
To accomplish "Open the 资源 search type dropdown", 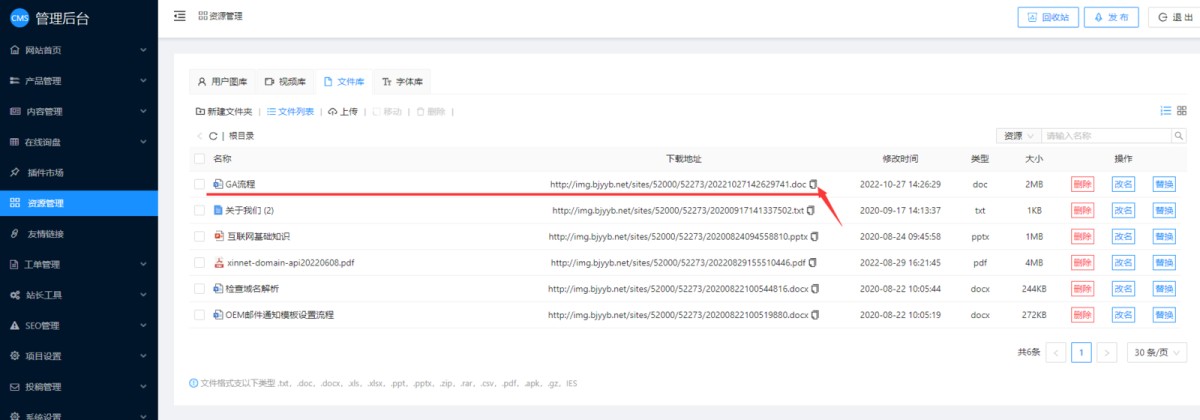I will [1019, 135].
